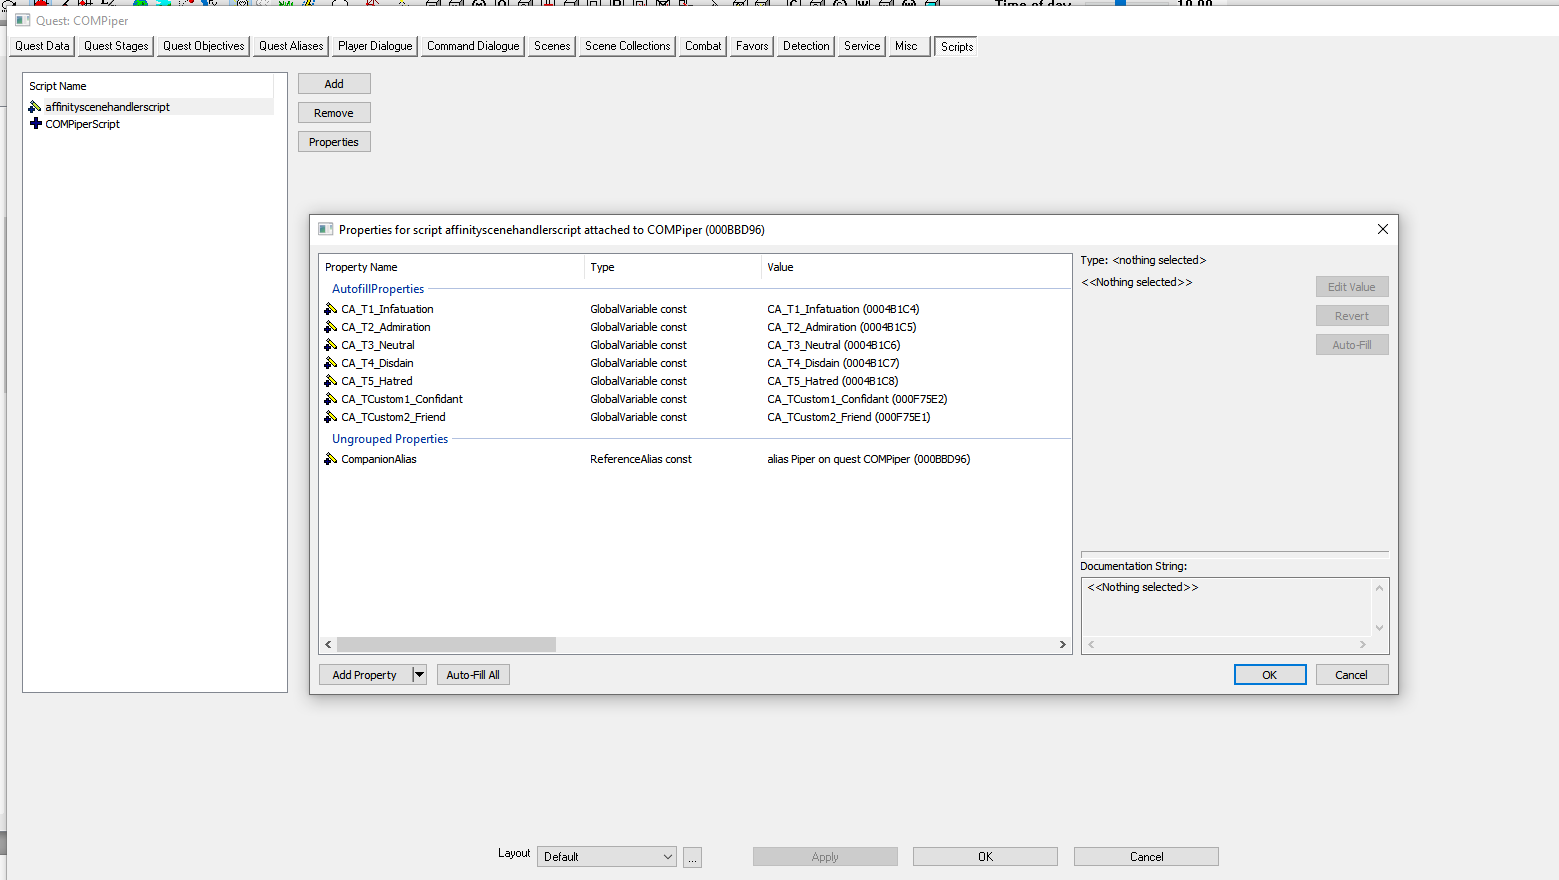Click the property icon for CA_TCustom1_Confidant
Image resolution: width=1559 pixels, height=880 pixels.
(331, 399)
